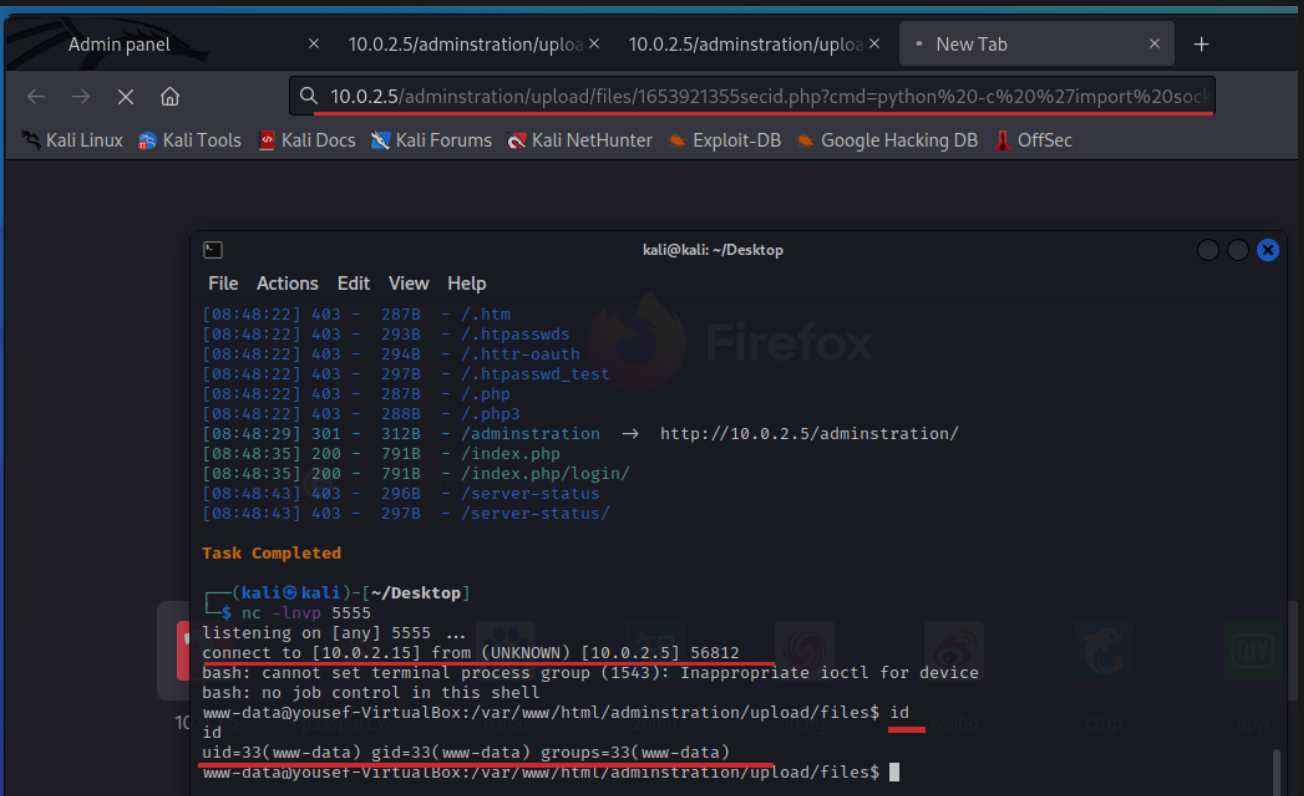Open the Kali NetHunter bookmark
This screenshot has width=1304, height=796.
(580, 140)
